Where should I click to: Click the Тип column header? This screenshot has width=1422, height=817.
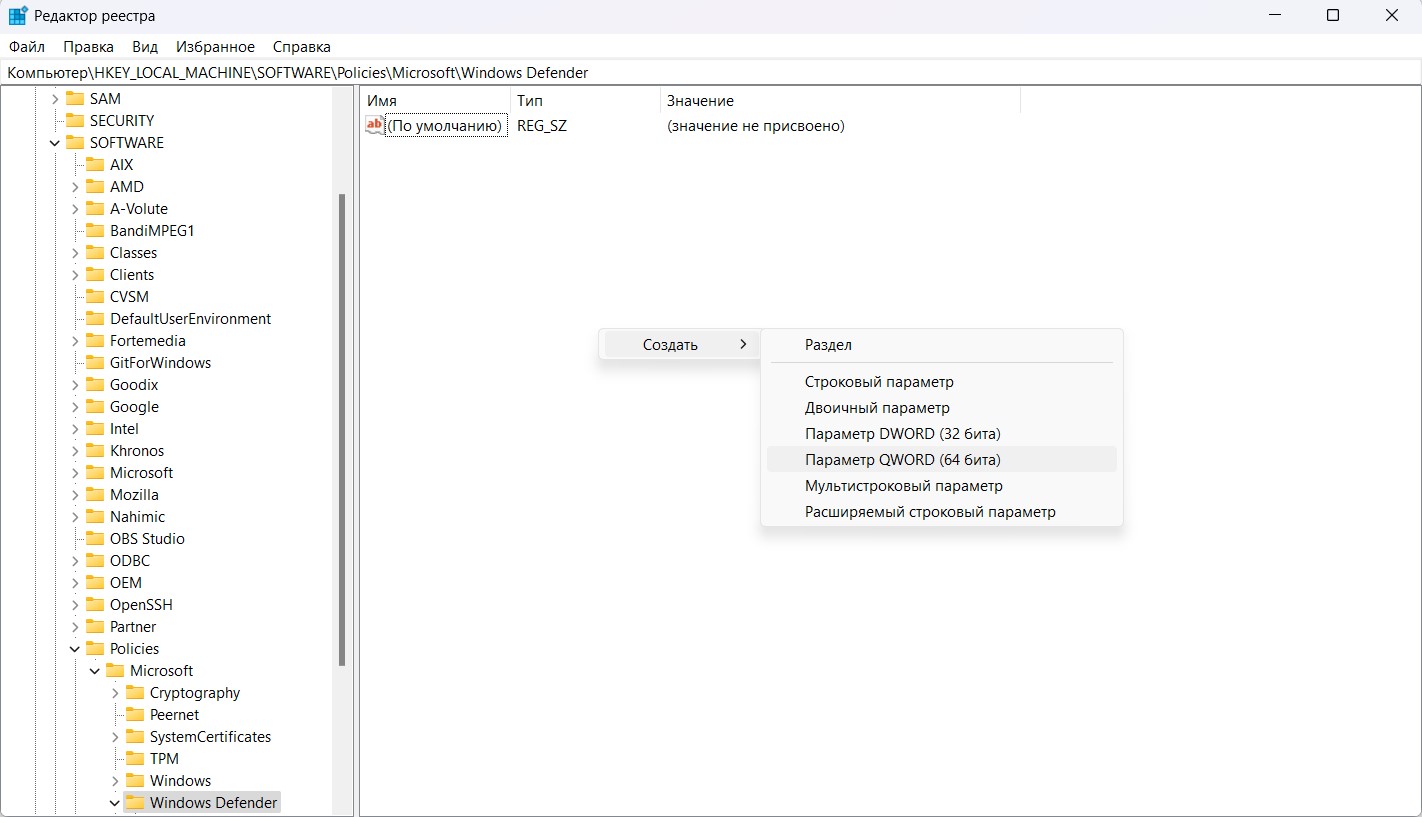coord(585,100)
